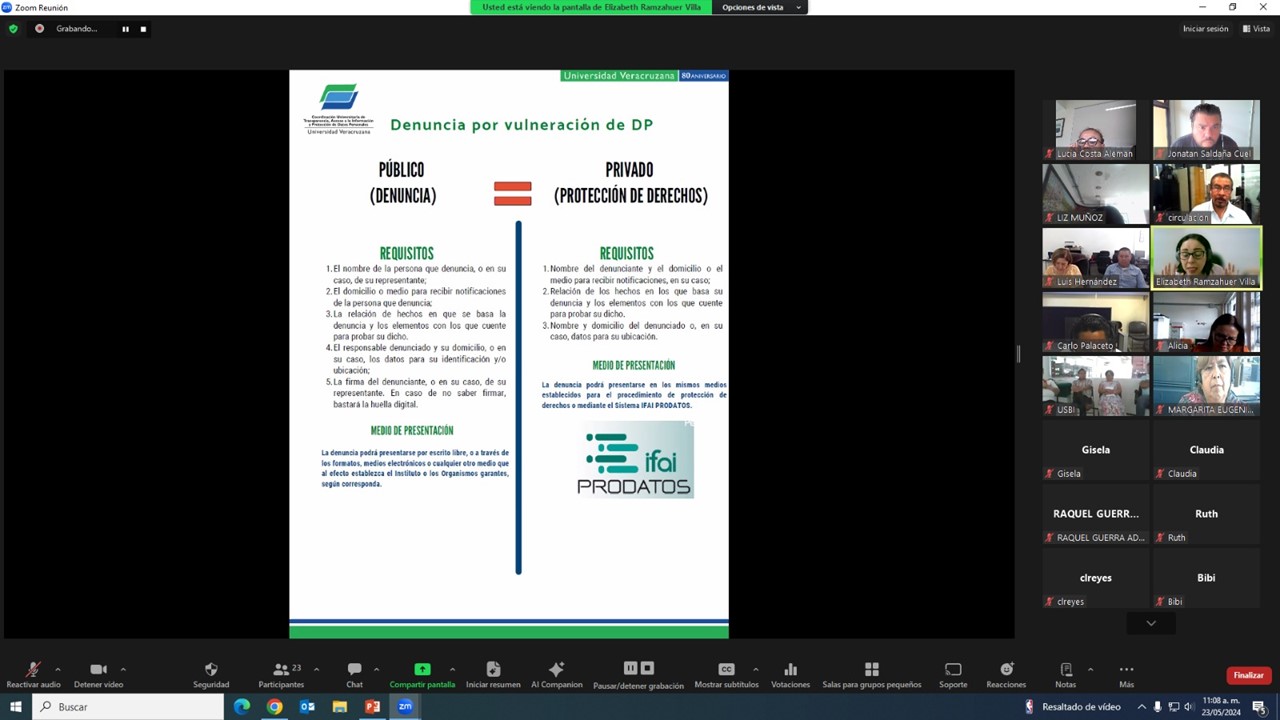
Task: Pause the recording in the top bar
Action: pos(125,29)
